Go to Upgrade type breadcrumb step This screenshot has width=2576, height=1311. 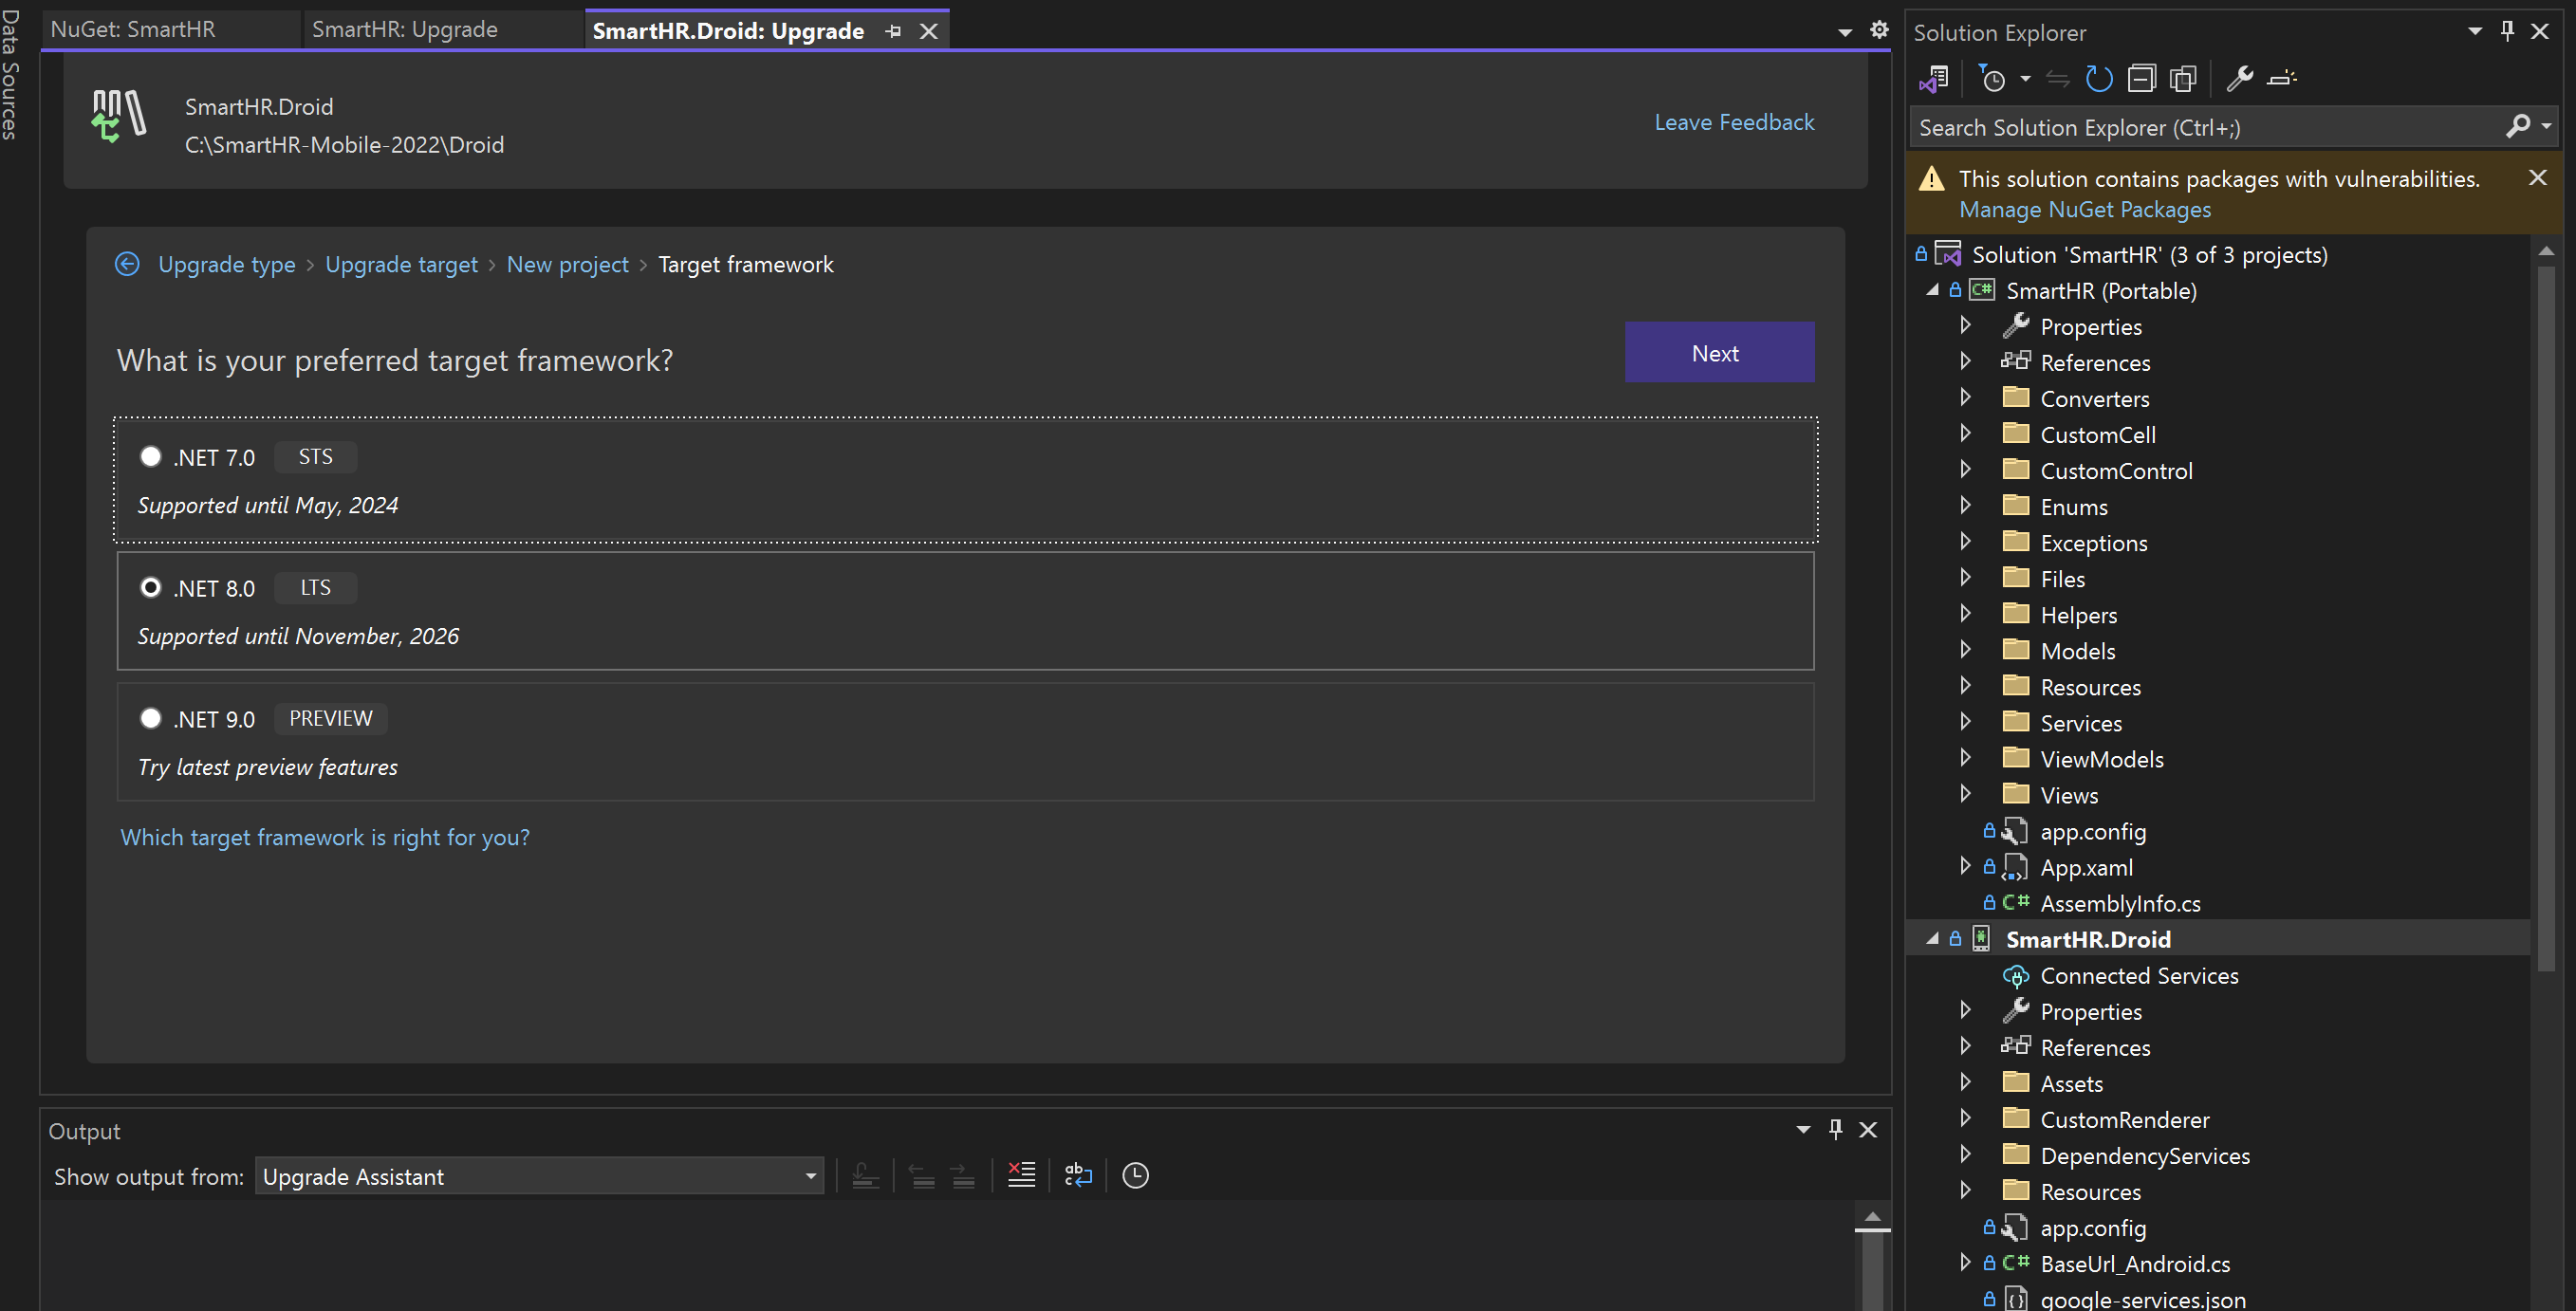227,264
